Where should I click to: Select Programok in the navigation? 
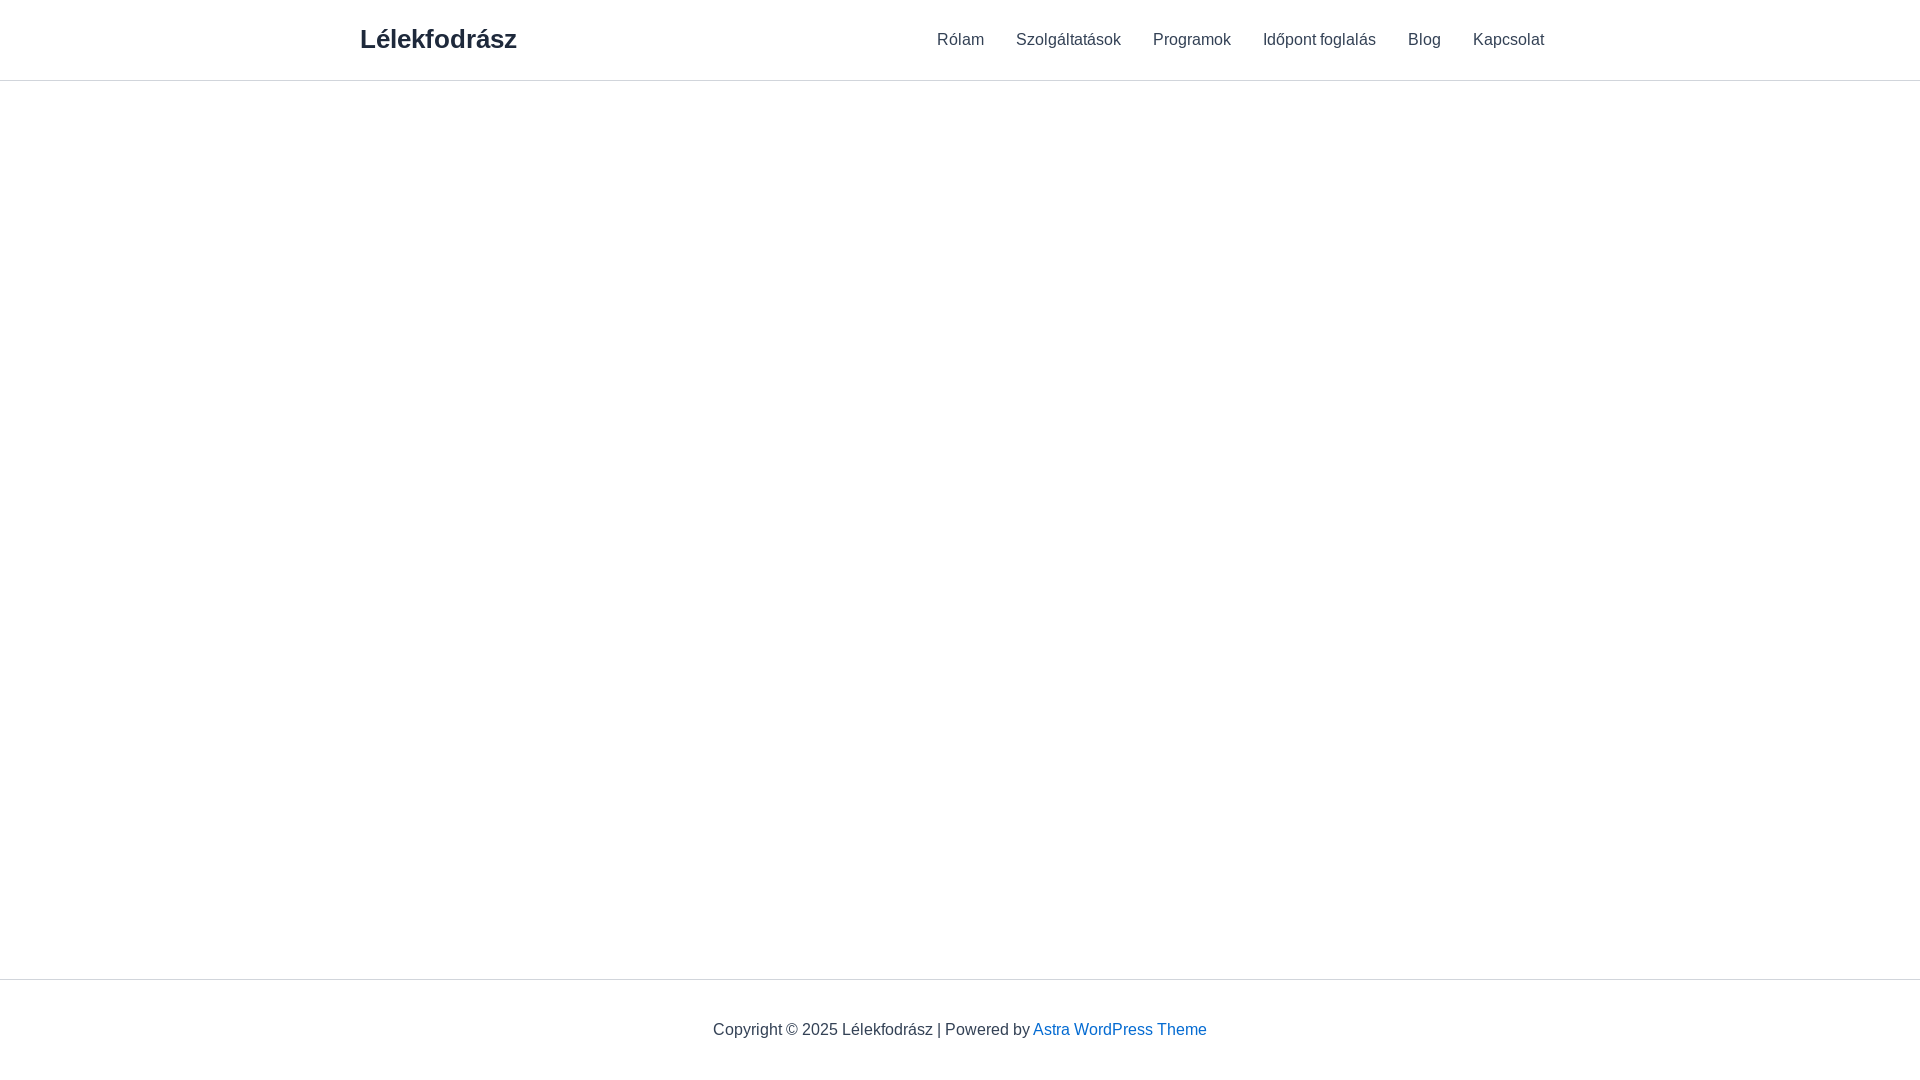tap(1191, 40)
